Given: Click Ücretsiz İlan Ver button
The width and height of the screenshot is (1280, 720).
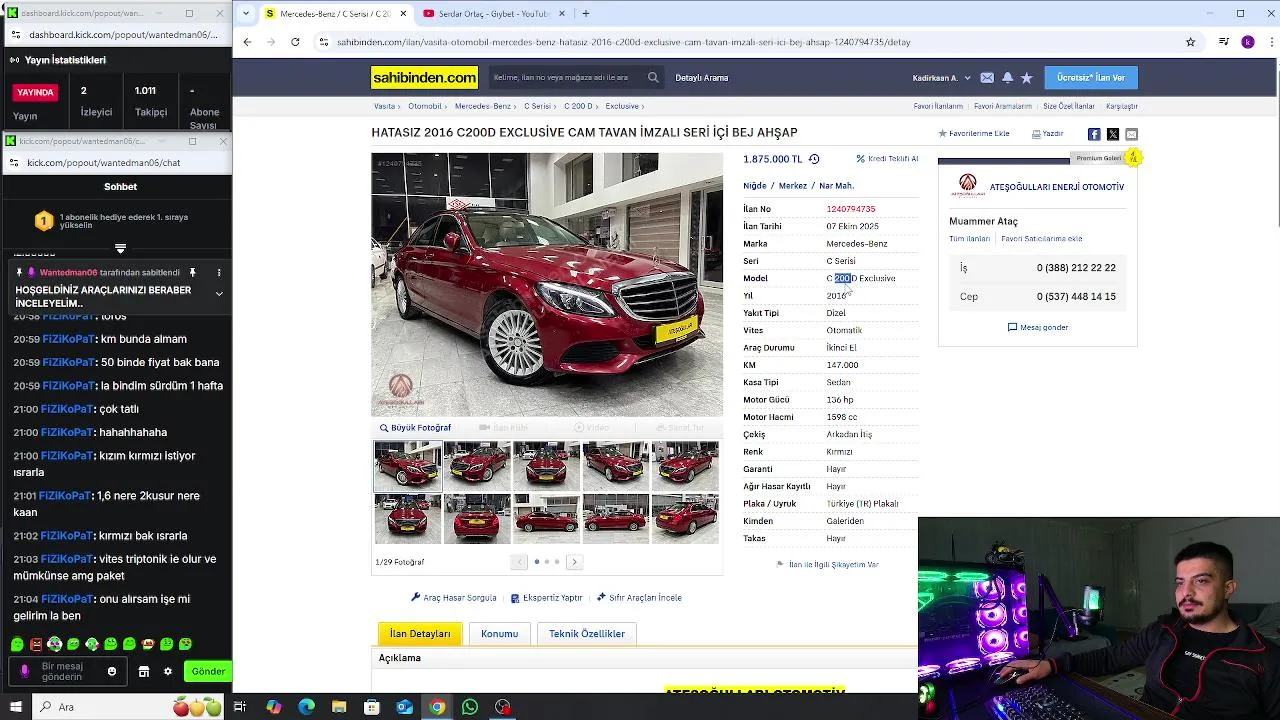Looking at the screenshot, I should pos(1091,78).
